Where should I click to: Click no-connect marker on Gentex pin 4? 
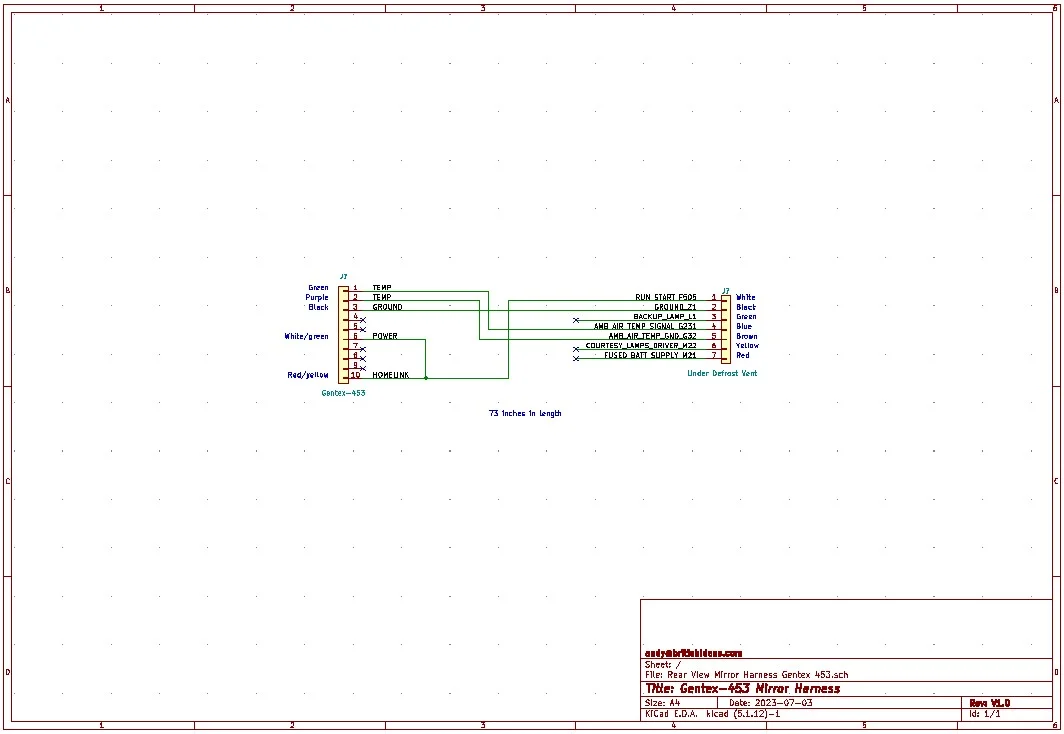point(363,320)
